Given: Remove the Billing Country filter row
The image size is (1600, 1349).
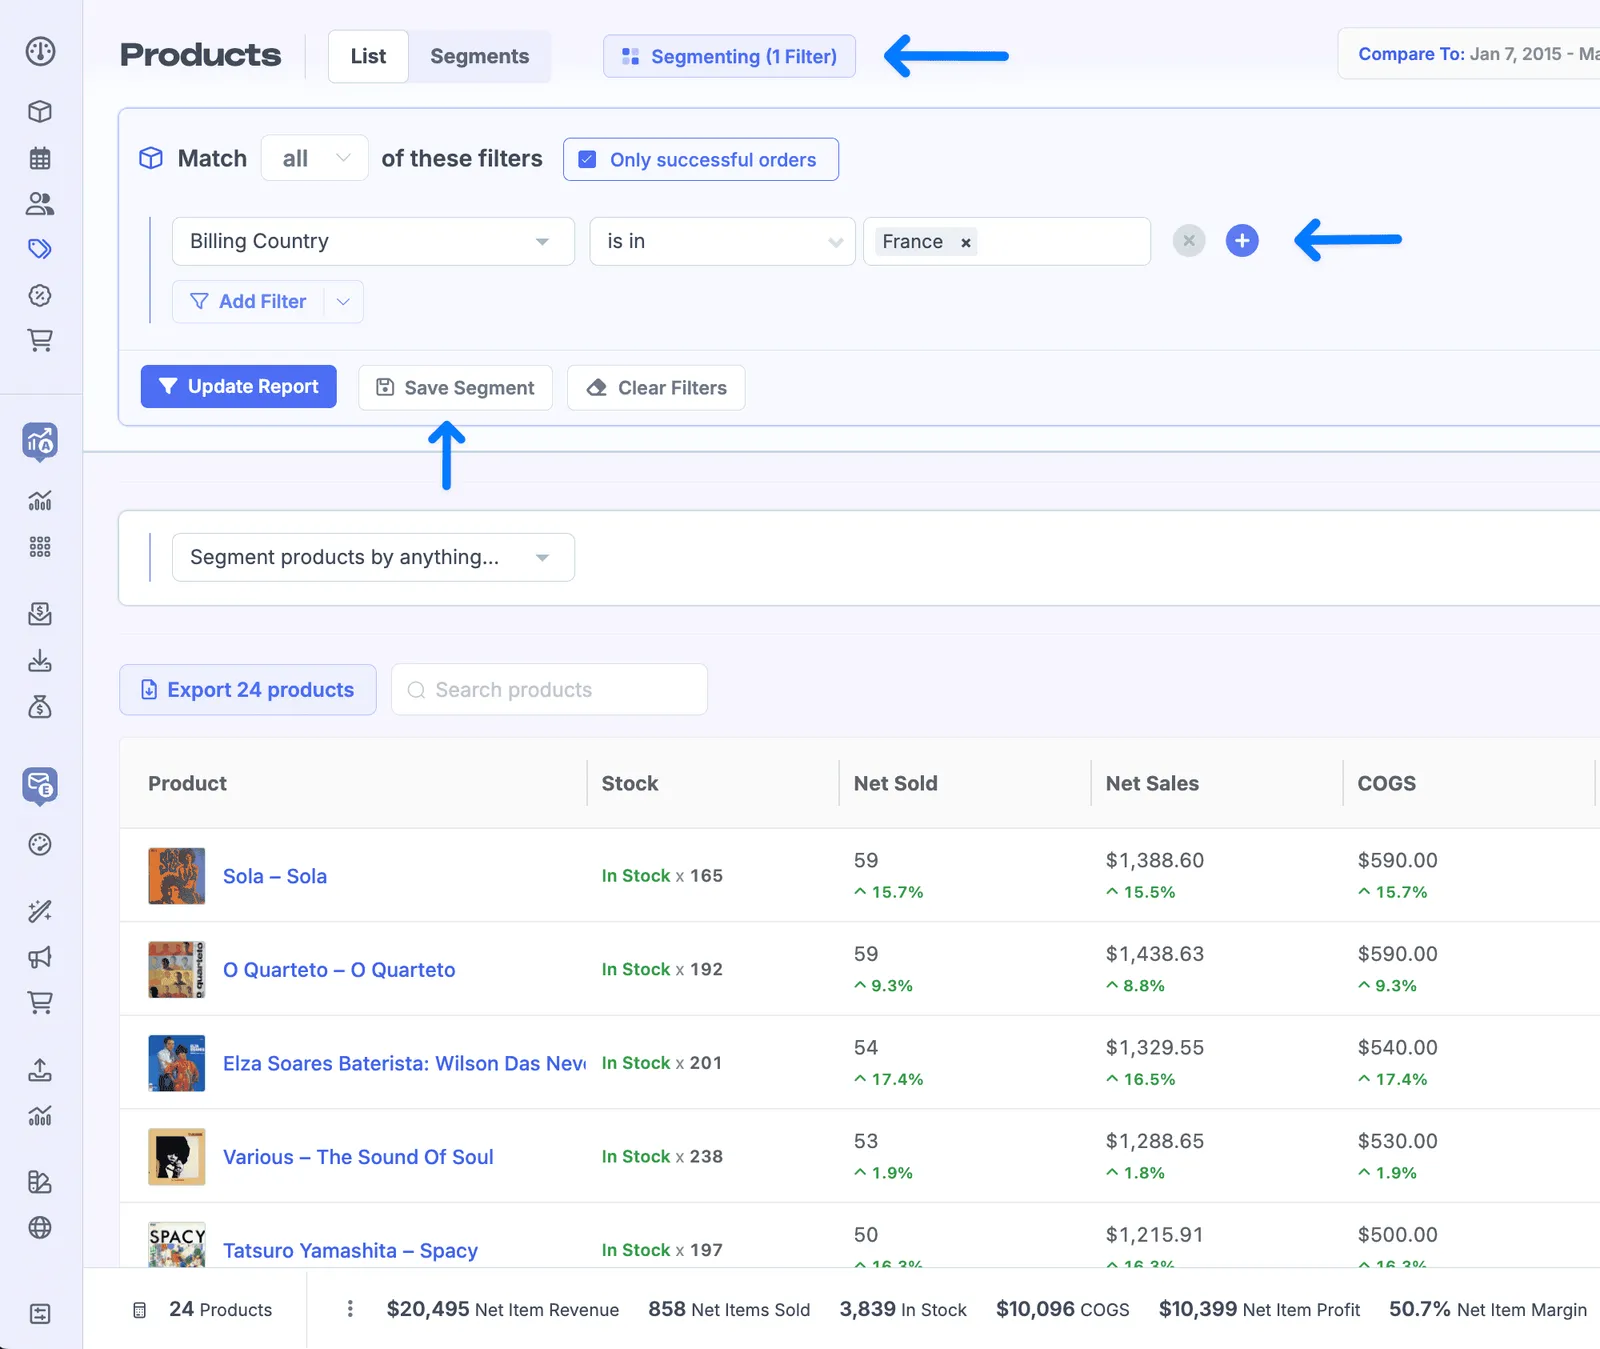Looking at the screenshot, I should point(1189,241).
